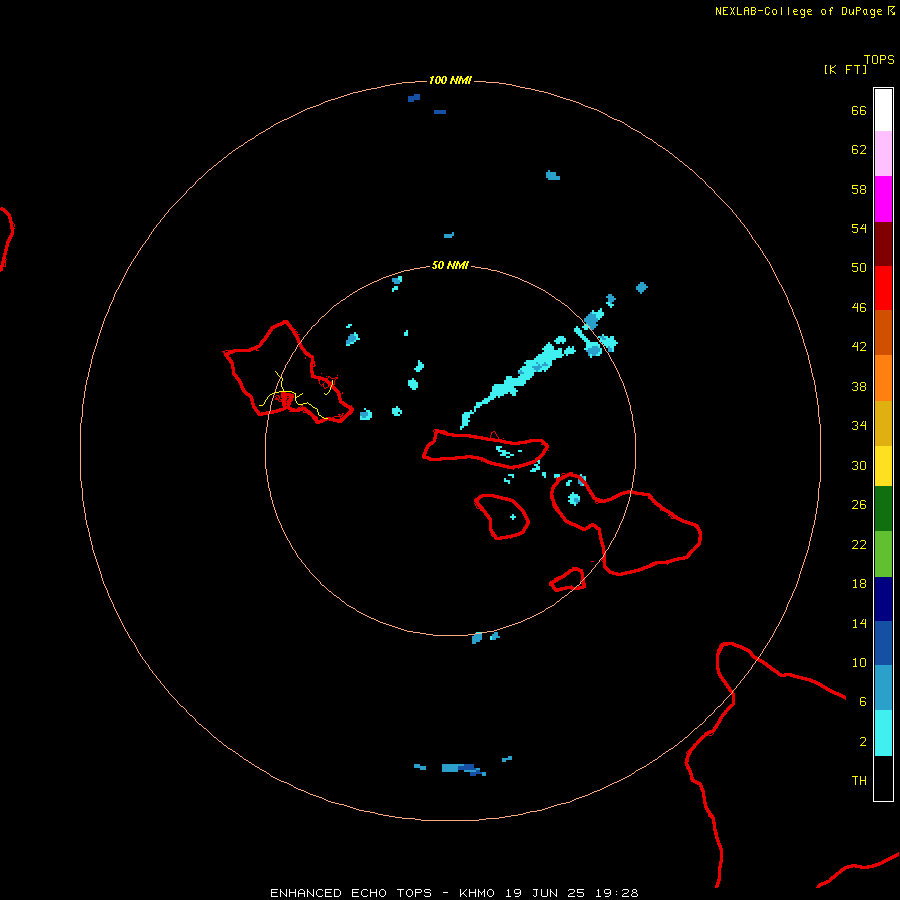Click the black TH threshold swatch

coord(883,778)
